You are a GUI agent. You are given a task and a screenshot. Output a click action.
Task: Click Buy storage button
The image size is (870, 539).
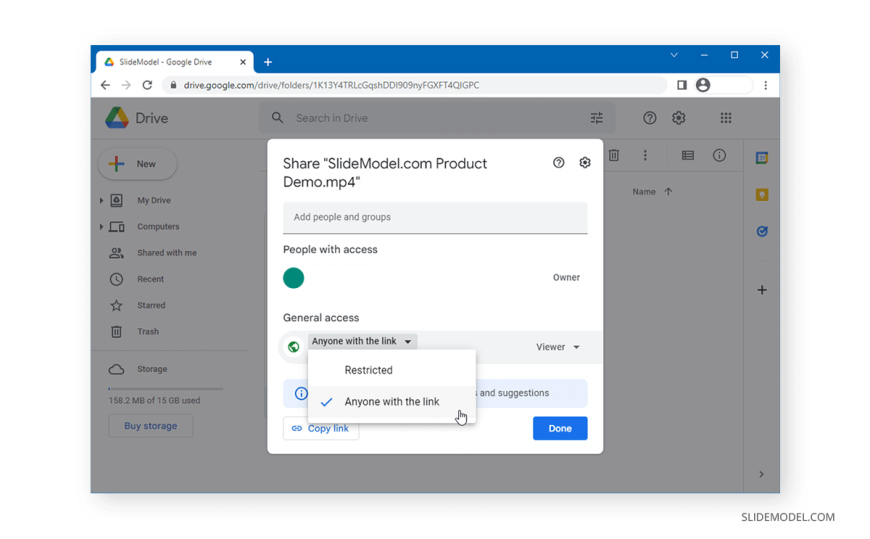[x=151, y=426]
